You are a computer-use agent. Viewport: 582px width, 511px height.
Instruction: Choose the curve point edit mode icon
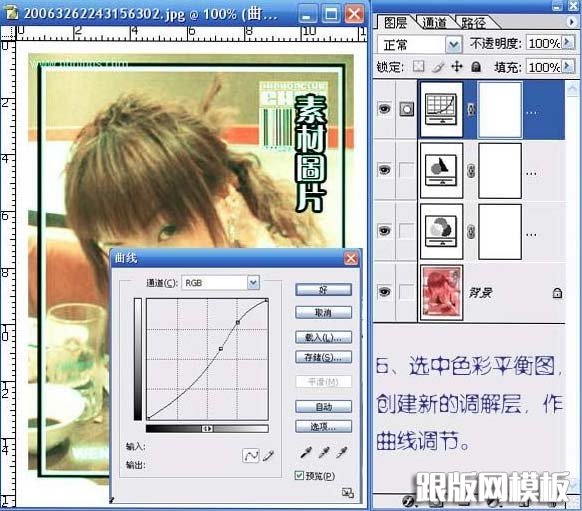[251, 455]
